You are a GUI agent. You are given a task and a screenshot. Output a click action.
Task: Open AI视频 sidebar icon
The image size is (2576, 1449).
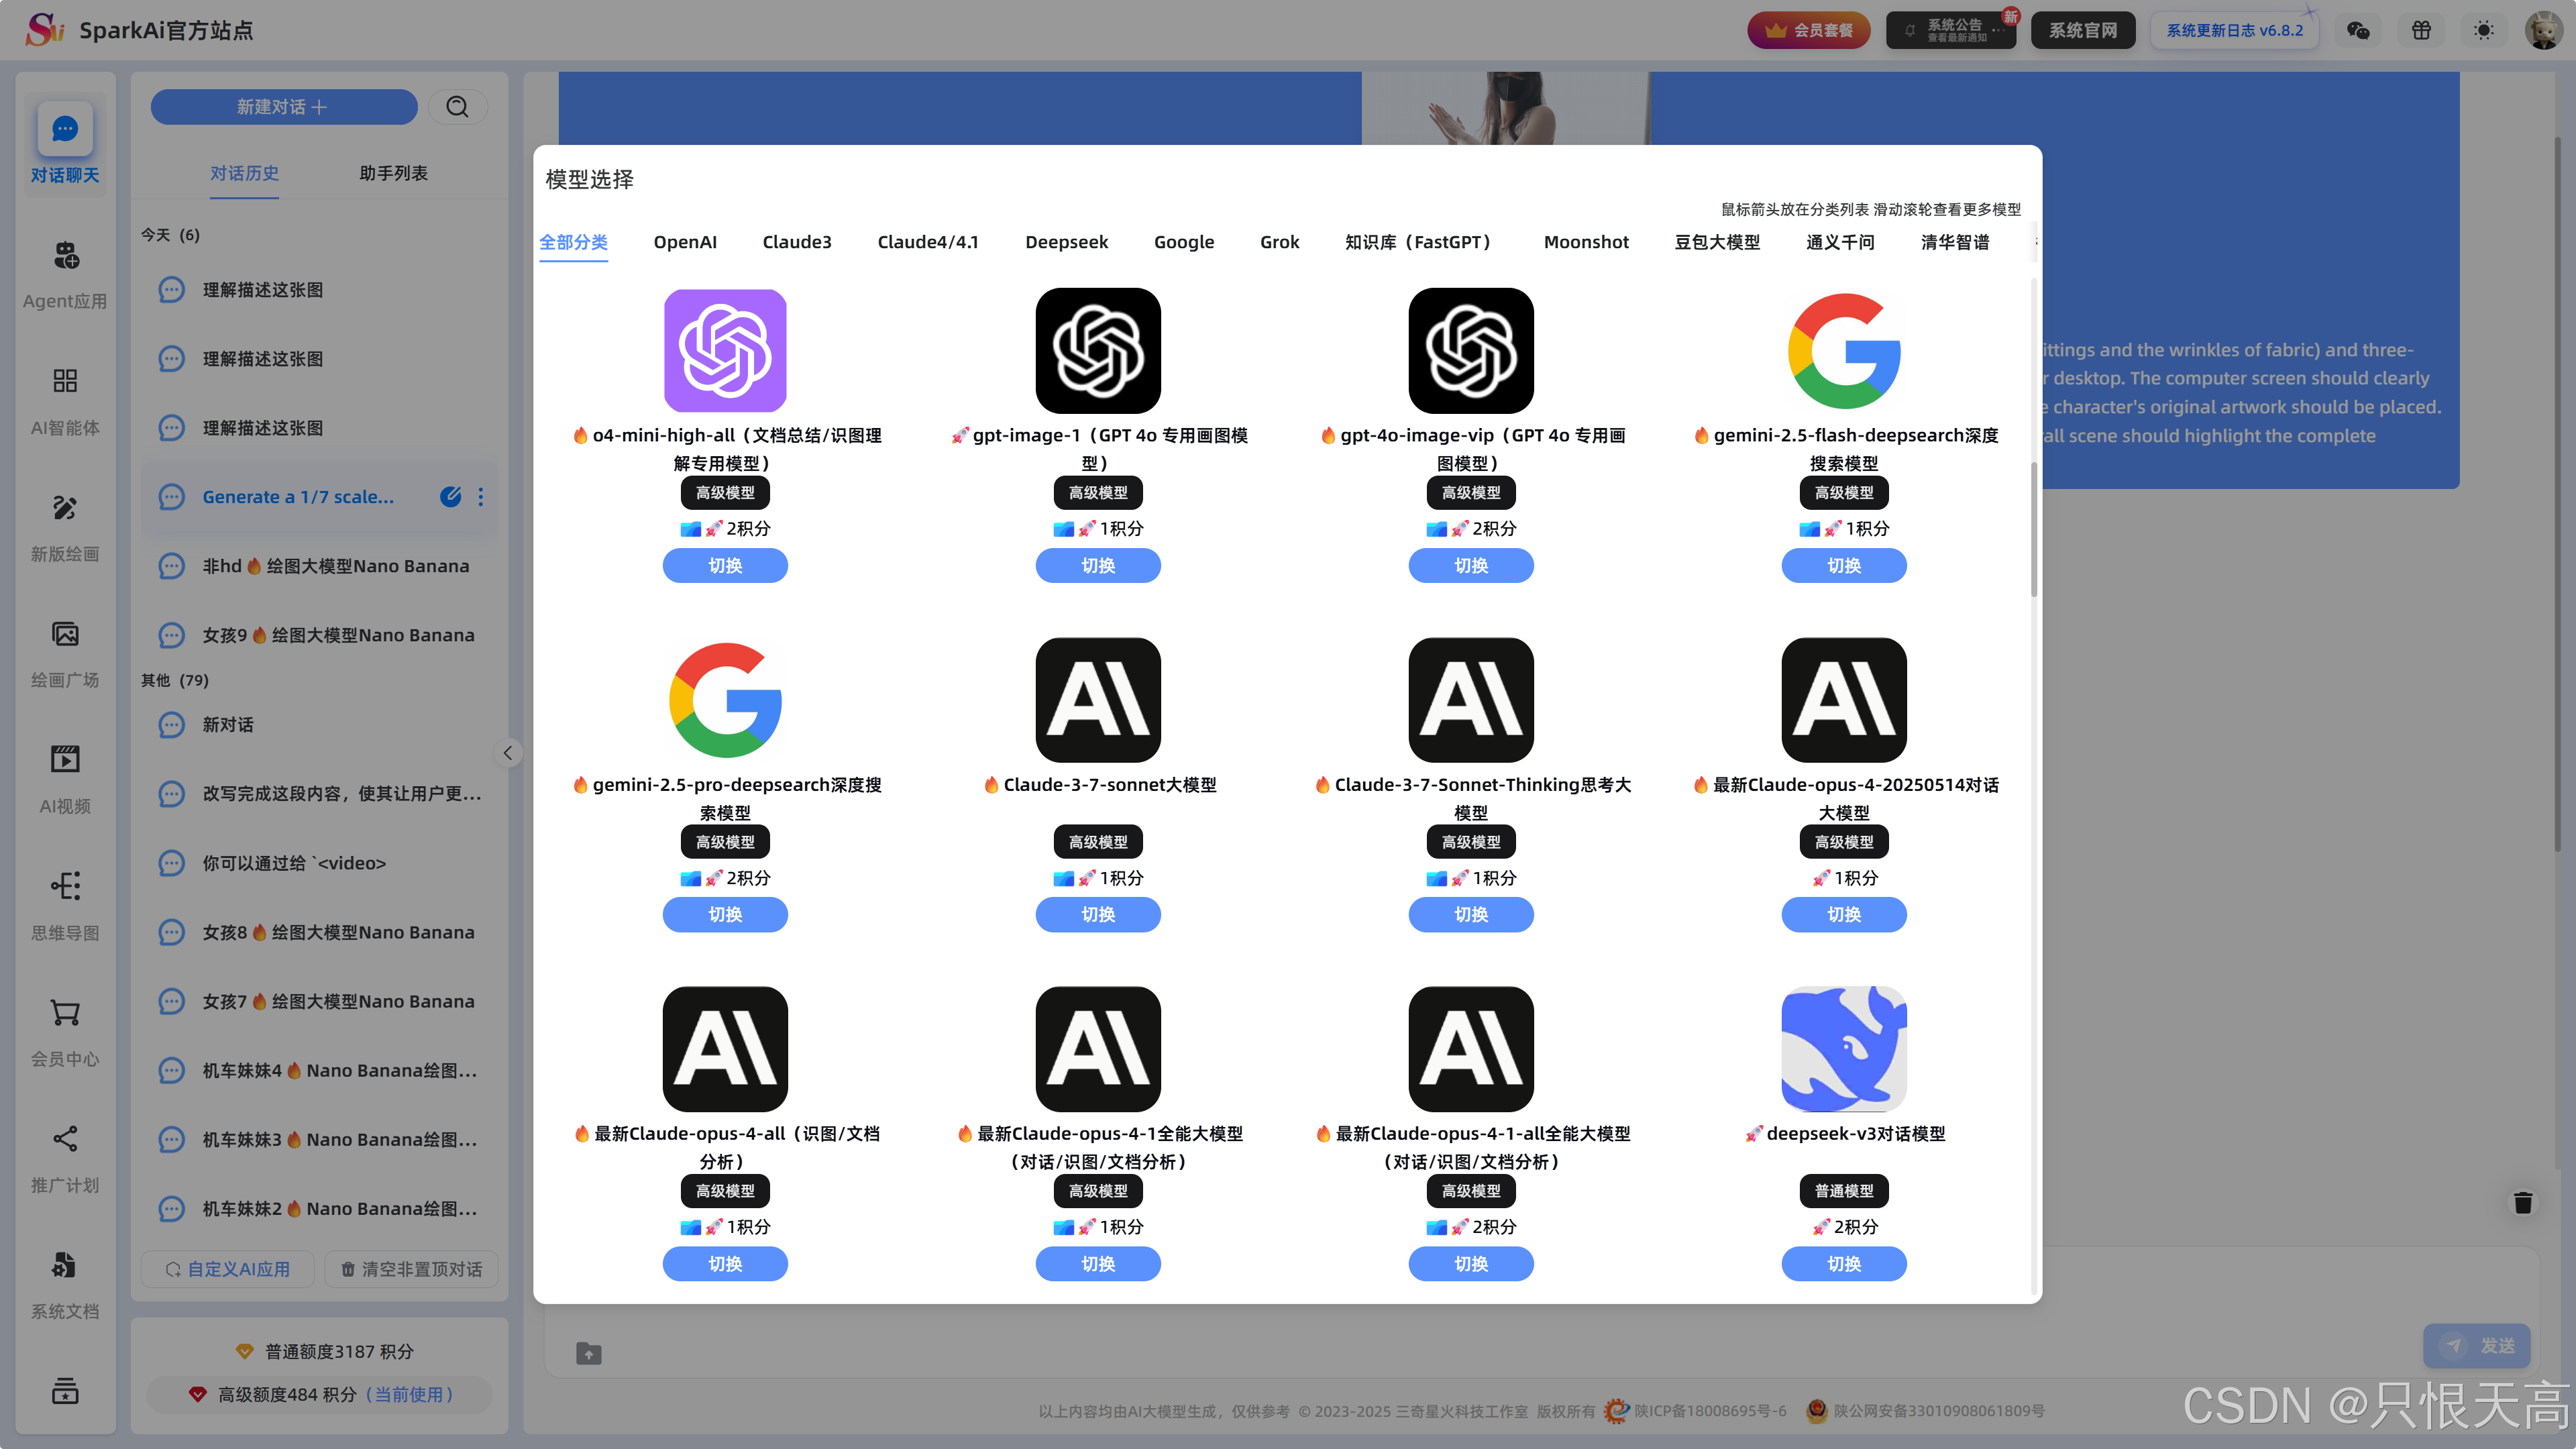pos(65,760)
